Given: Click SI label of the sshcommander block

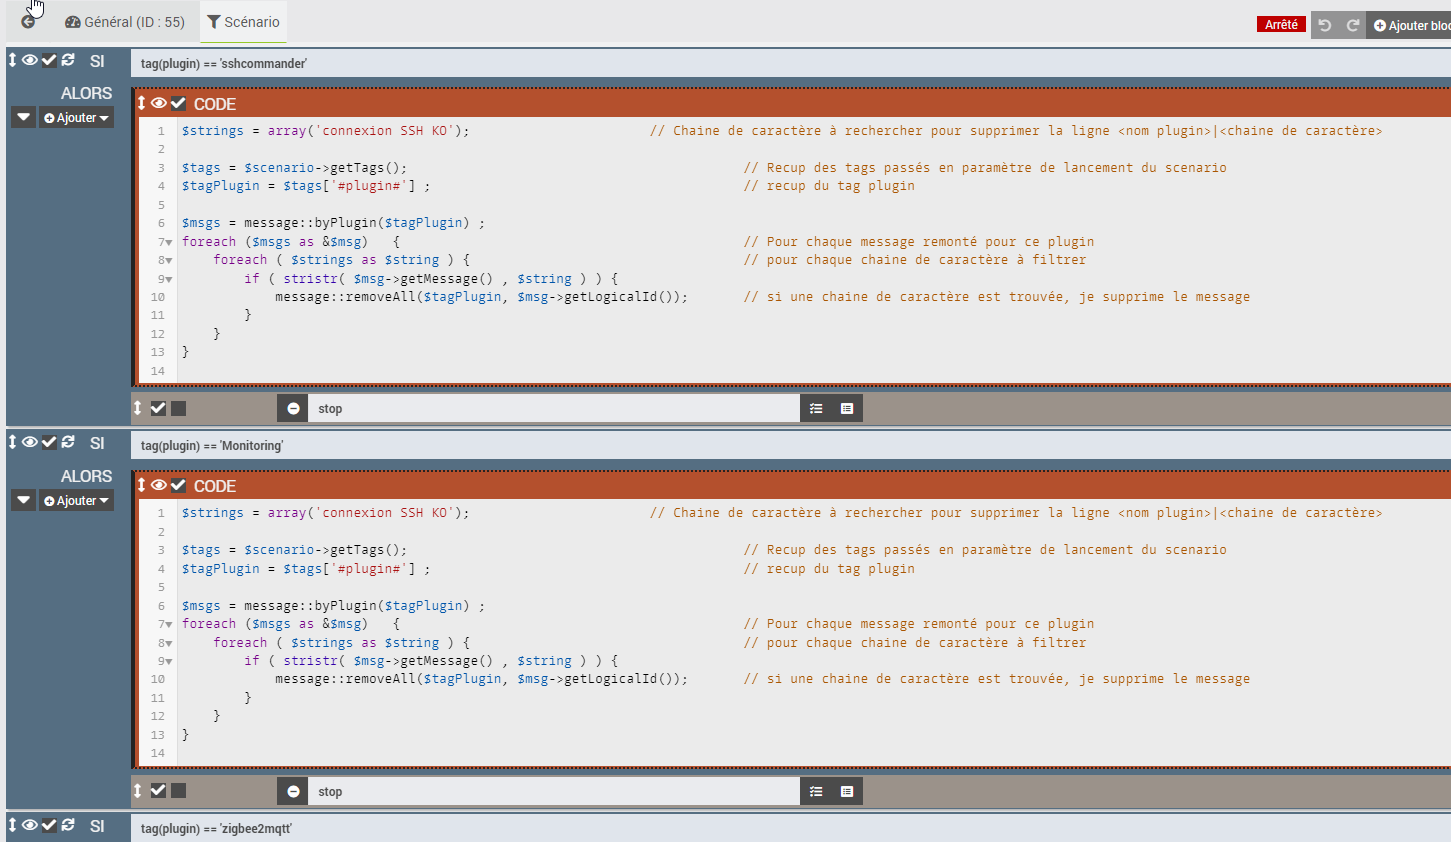Looking at the screenshot, I should 97,61.
